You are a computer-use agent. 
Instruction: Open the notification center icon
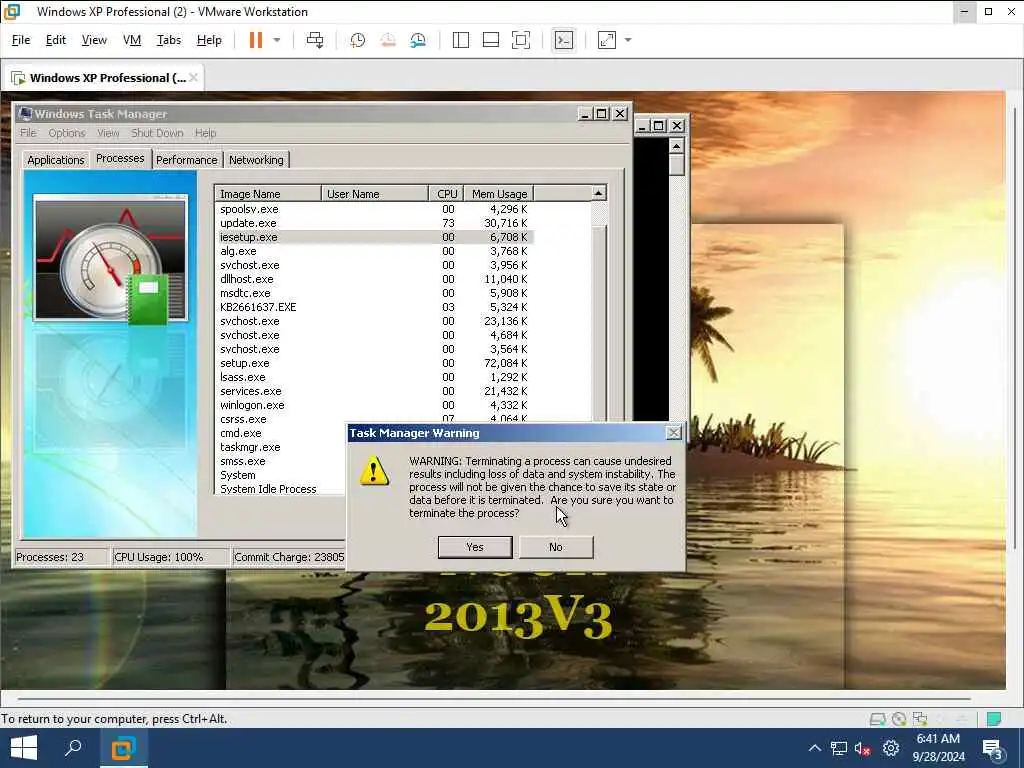[993, 748]
